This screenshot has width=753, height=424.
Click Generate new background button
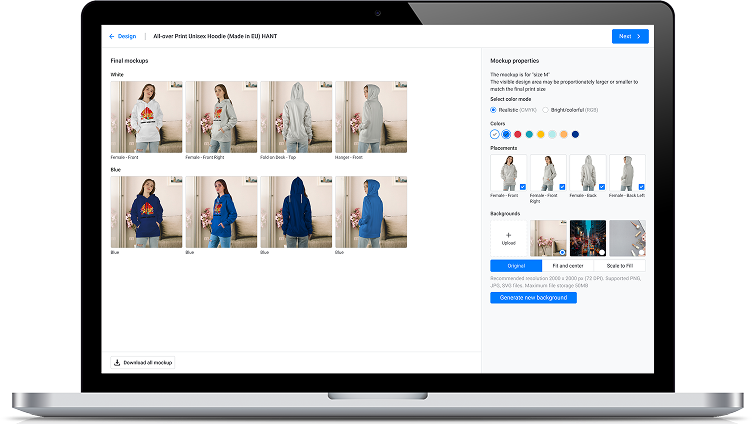533,298
